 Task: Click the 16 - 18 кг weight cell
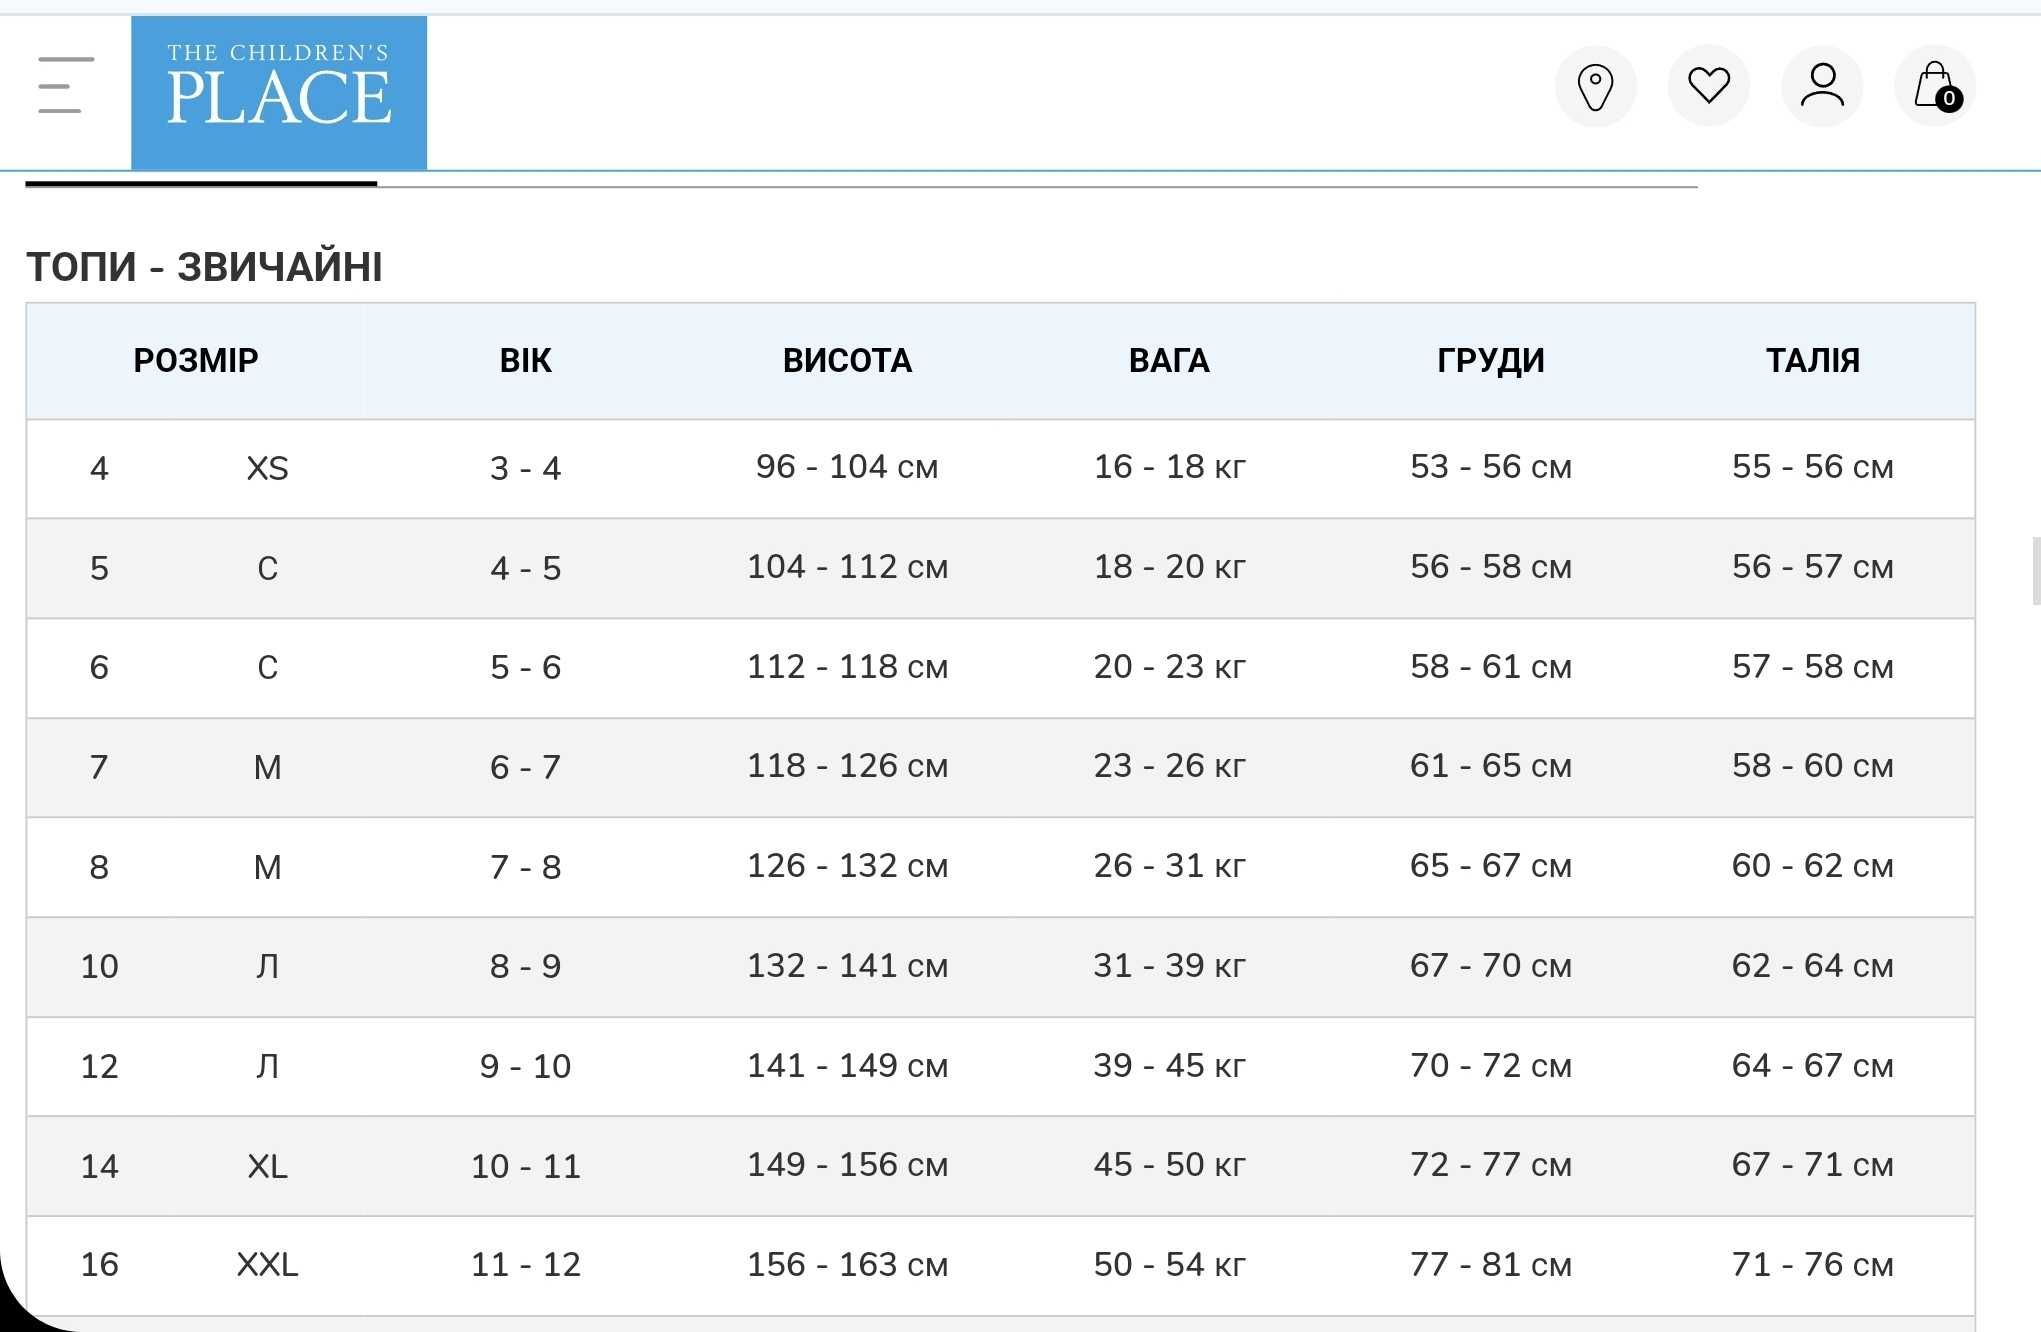pyautogui.click(x=1169, y=466)
